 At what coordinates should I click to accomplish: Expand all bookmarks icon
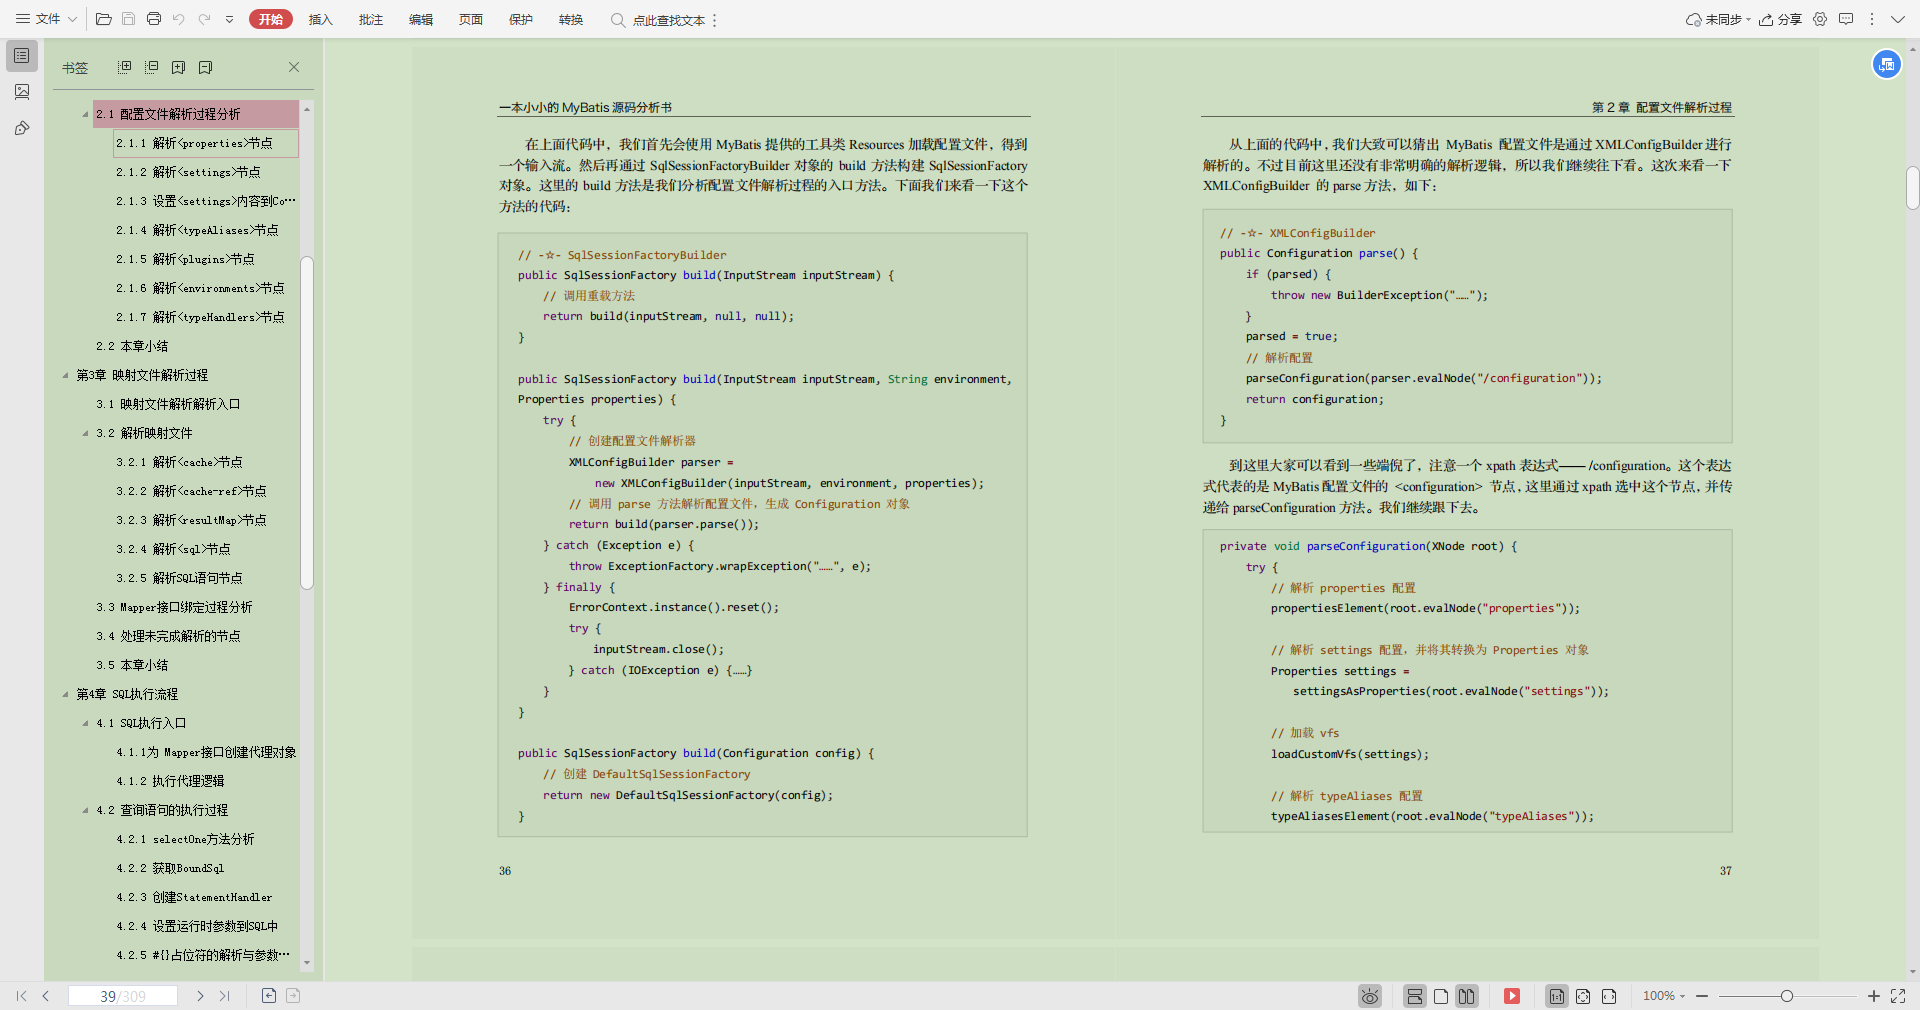(125, 67)
